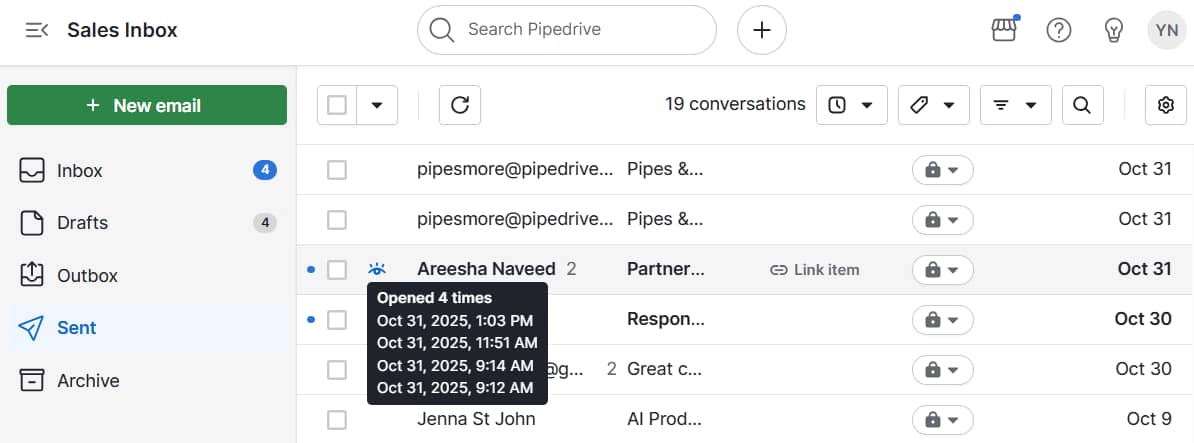Check the Areesha Naveed row checkbox
Image resolution: width=1194 pixels, height=443 pixels.
click(337, 269)
